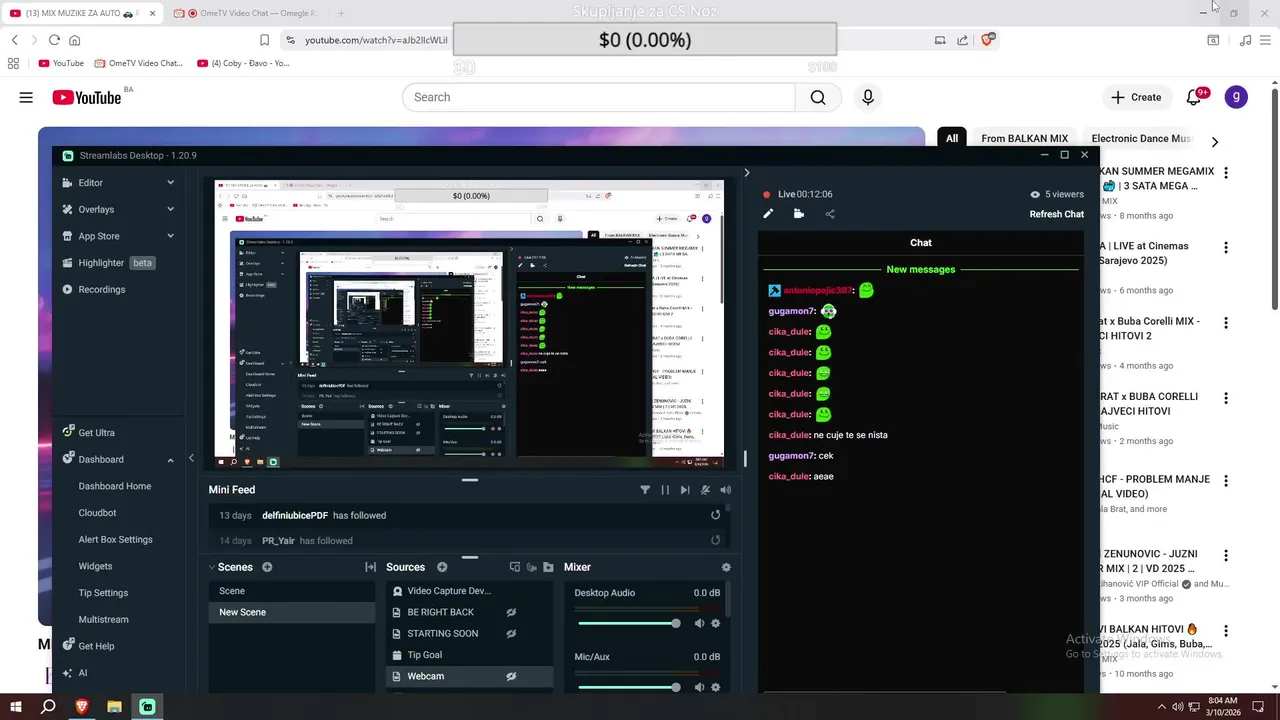Open YouTube notifications bell
The width and height of the screenshot is (1280, 720).
[x=1194, y=97]
